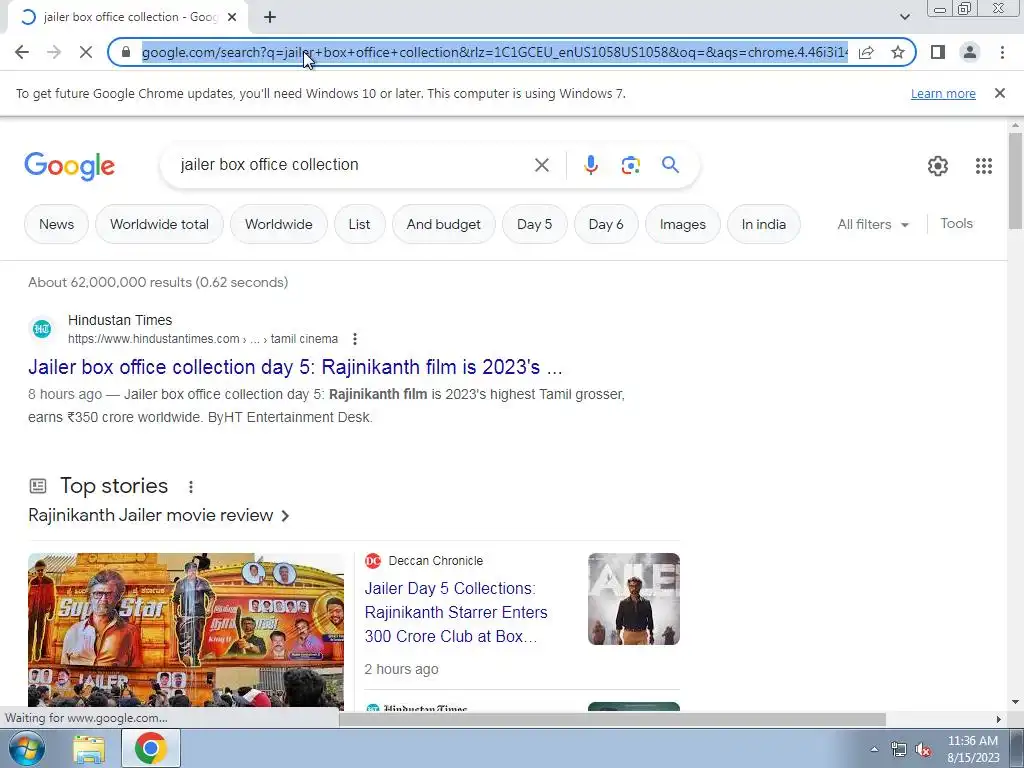Select the News filter chip
Image resolution: width=1024 pixels, height=768 pixels.
coord(56,224)
